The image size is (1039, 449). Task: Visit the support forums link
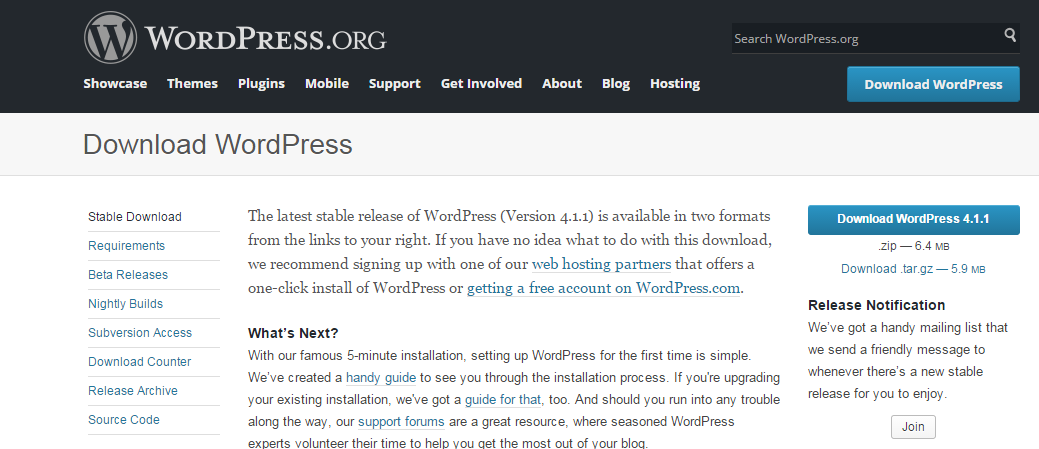click(398, 422)
